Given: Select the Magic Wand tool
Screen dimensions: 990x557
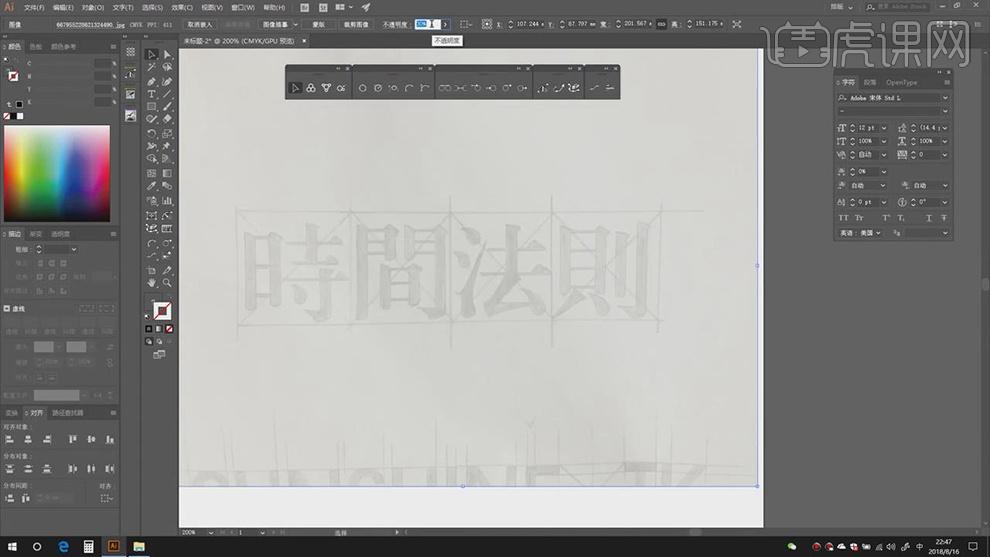Looking at the screenshot, I should pos(152,68).
